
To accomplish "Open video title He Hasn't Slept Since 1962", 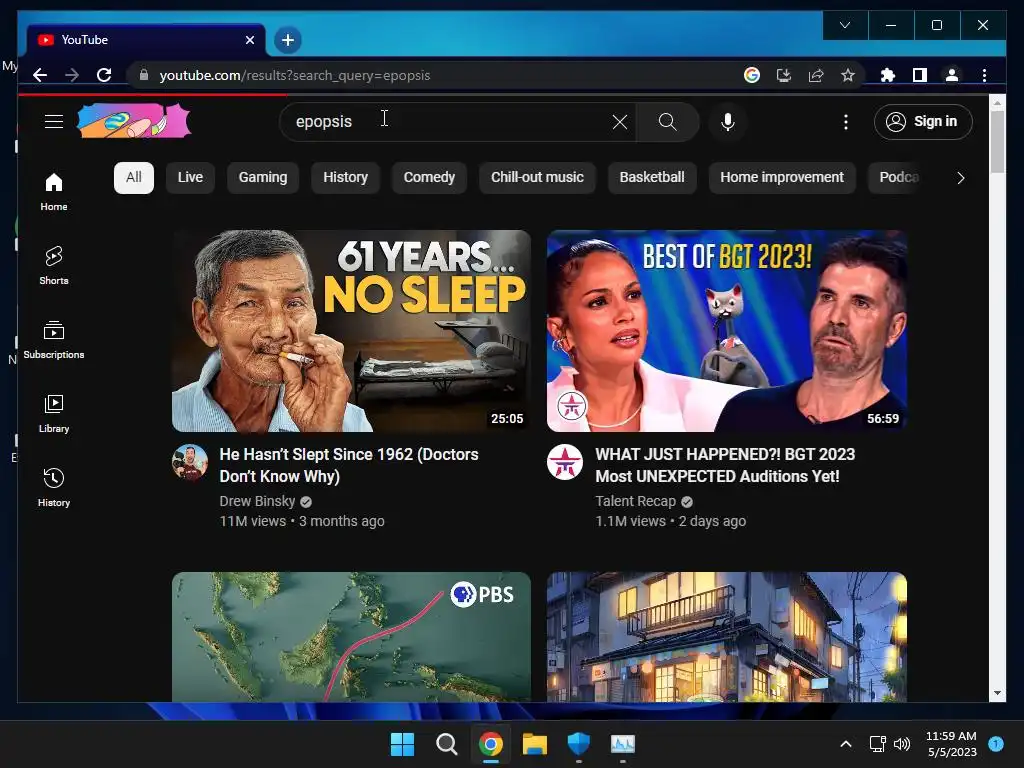I will 349,465.
